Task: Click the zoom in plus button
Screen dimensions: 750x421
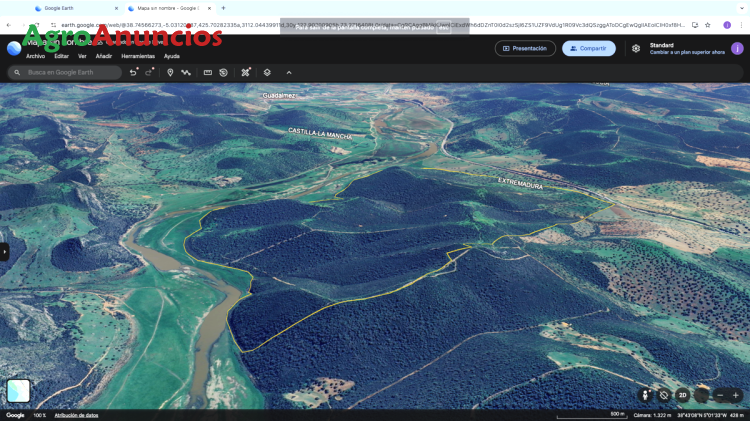Action: click(736, 395)
